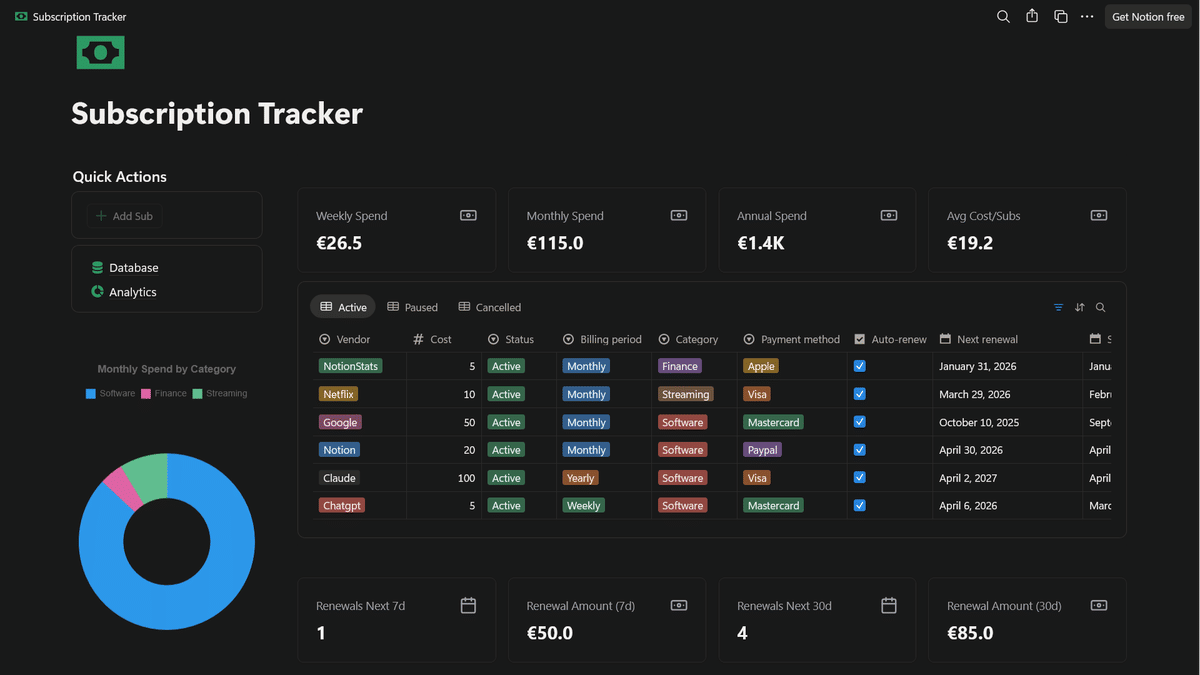Toggle Auto-renew checkbox for NotionStats
This screenshot has width=1200, height=675.
click(860, 366)
